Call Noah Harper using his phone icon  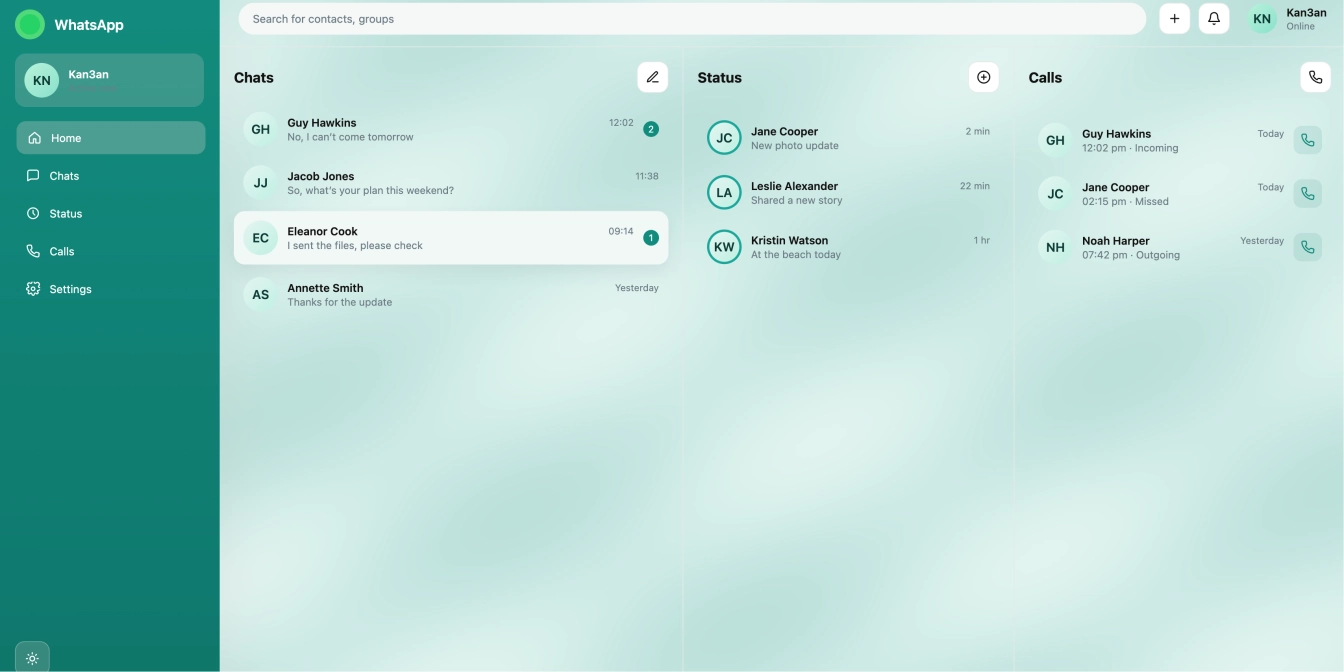click(x=1307, y=246)
